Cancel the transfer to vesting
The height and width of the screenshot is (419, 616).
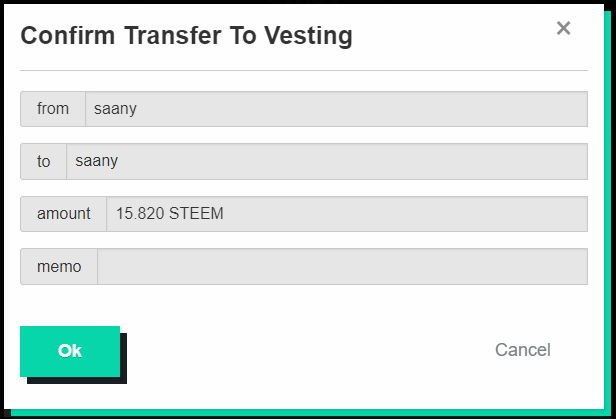[x=522, y=350]
